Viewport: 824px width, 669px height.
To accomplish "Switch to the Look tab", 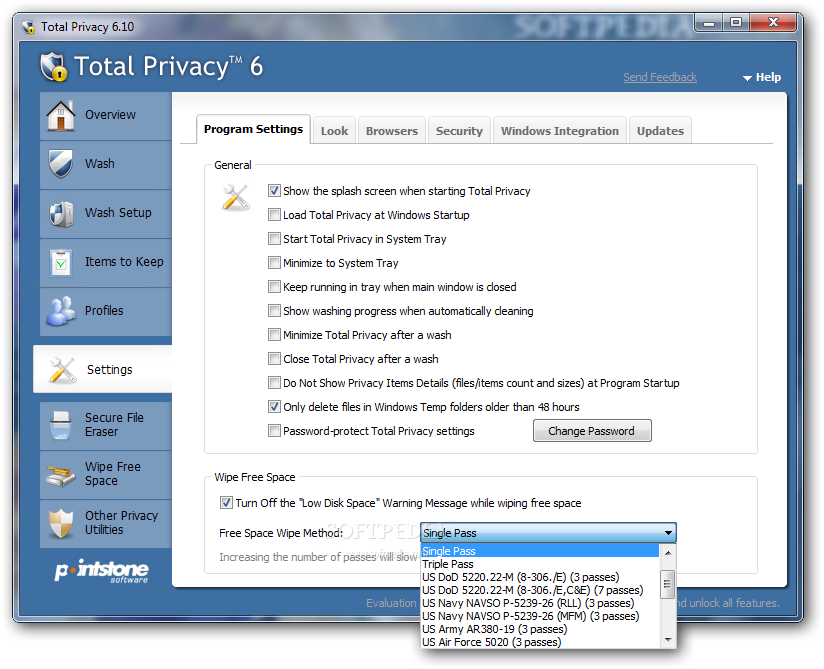I will tap(334, 131).
